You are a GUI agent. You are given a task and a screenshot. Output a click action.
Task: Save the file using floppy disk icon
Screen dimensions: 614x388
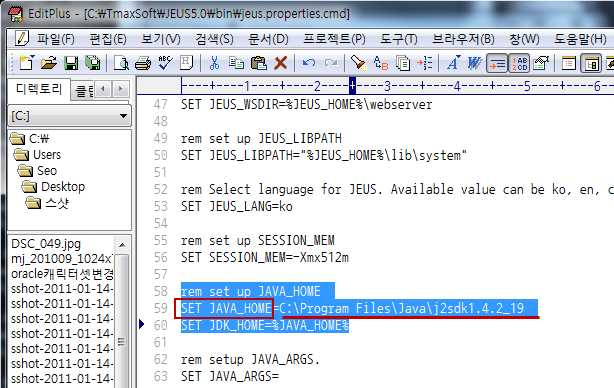pyautogui.click(x=71, y=63)
